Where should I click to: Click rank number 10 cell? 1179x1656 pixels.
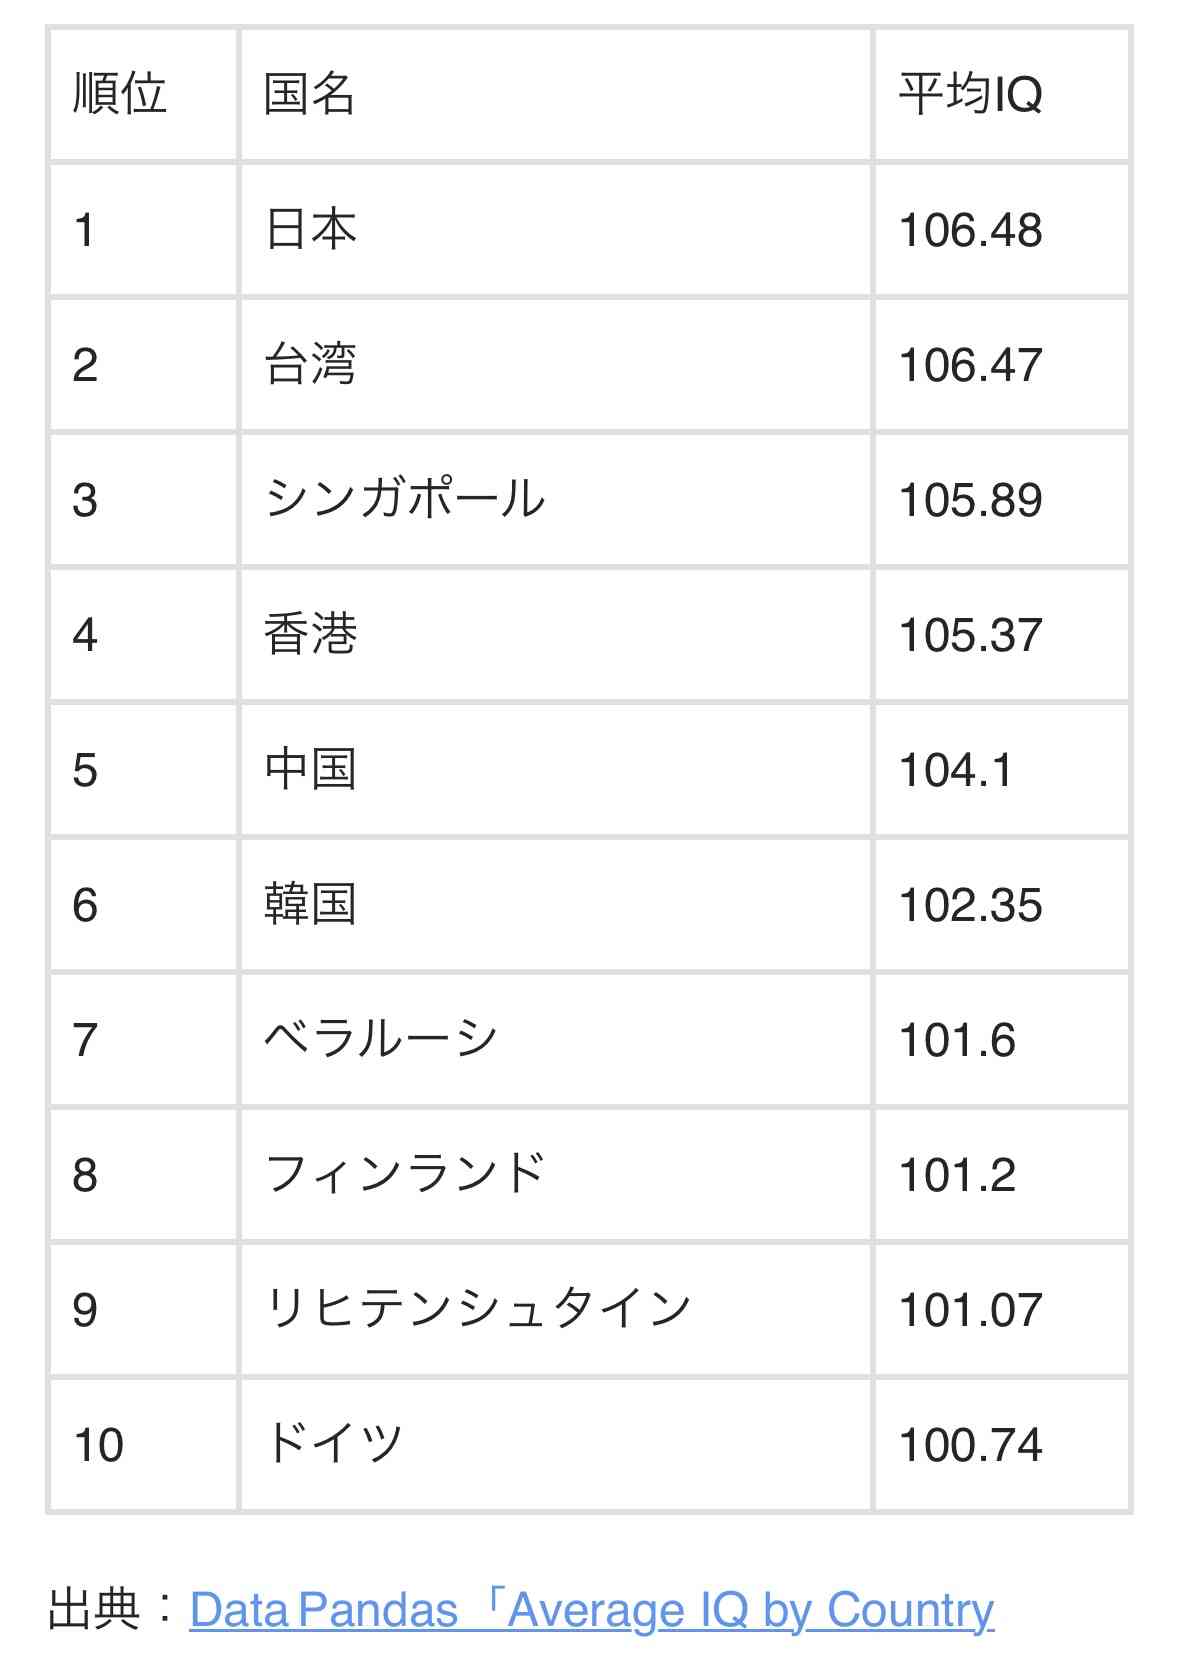pyautogui.click(x=99, y=1445)
